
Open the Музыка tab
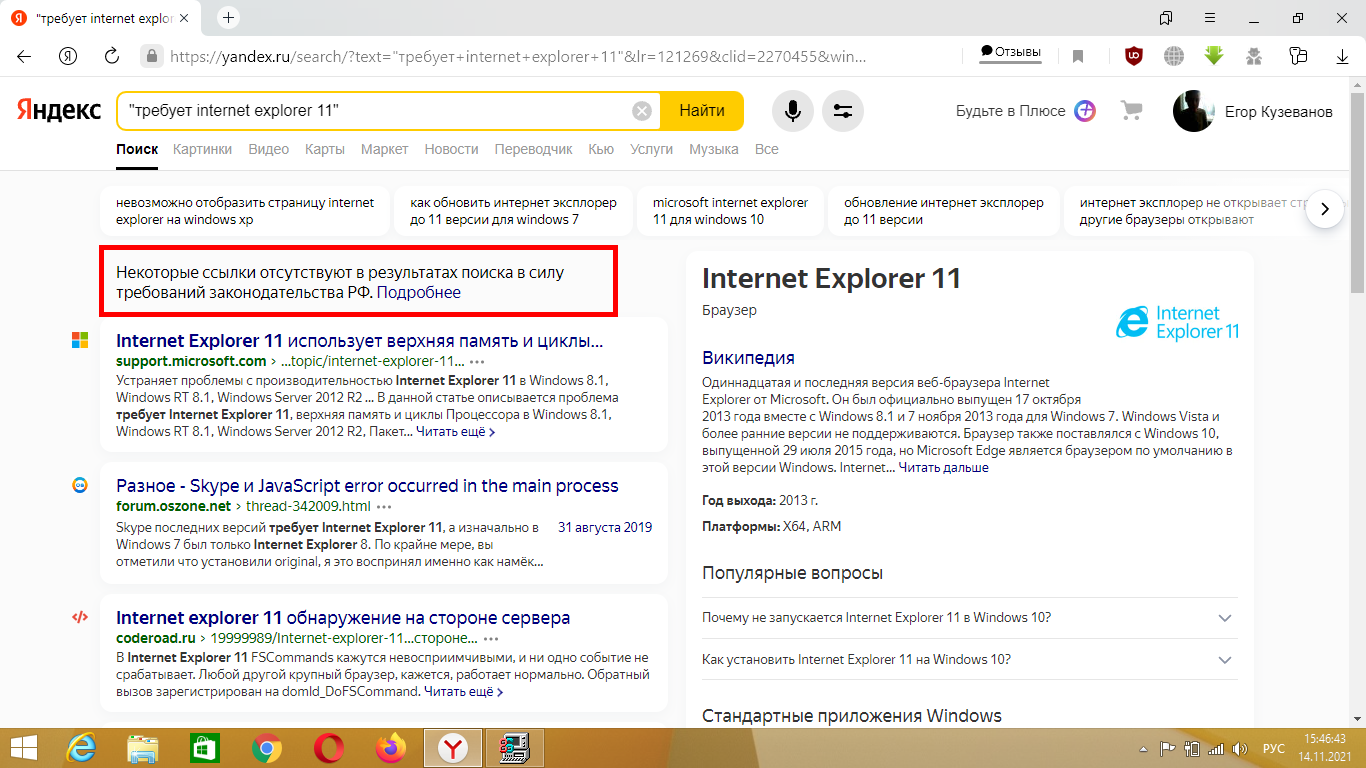714,149
